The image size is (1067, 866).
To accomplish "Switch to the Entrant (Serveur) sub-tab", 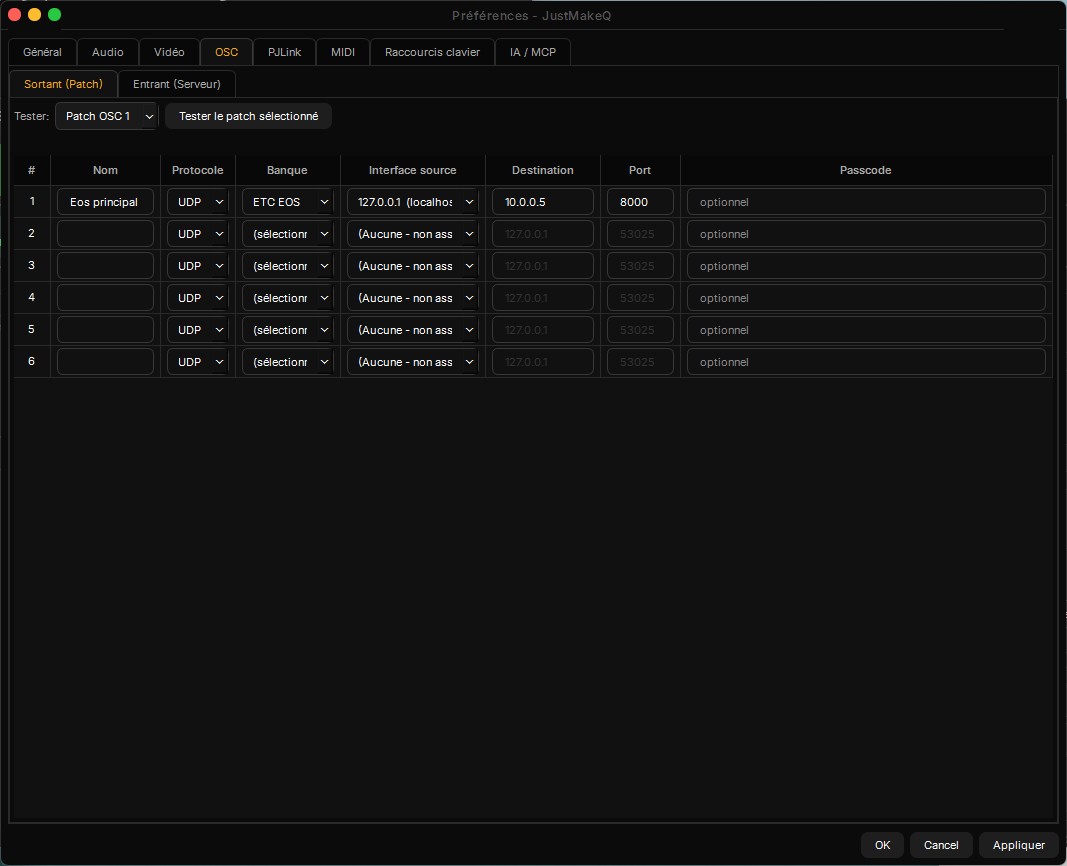I will click(177, 84).
